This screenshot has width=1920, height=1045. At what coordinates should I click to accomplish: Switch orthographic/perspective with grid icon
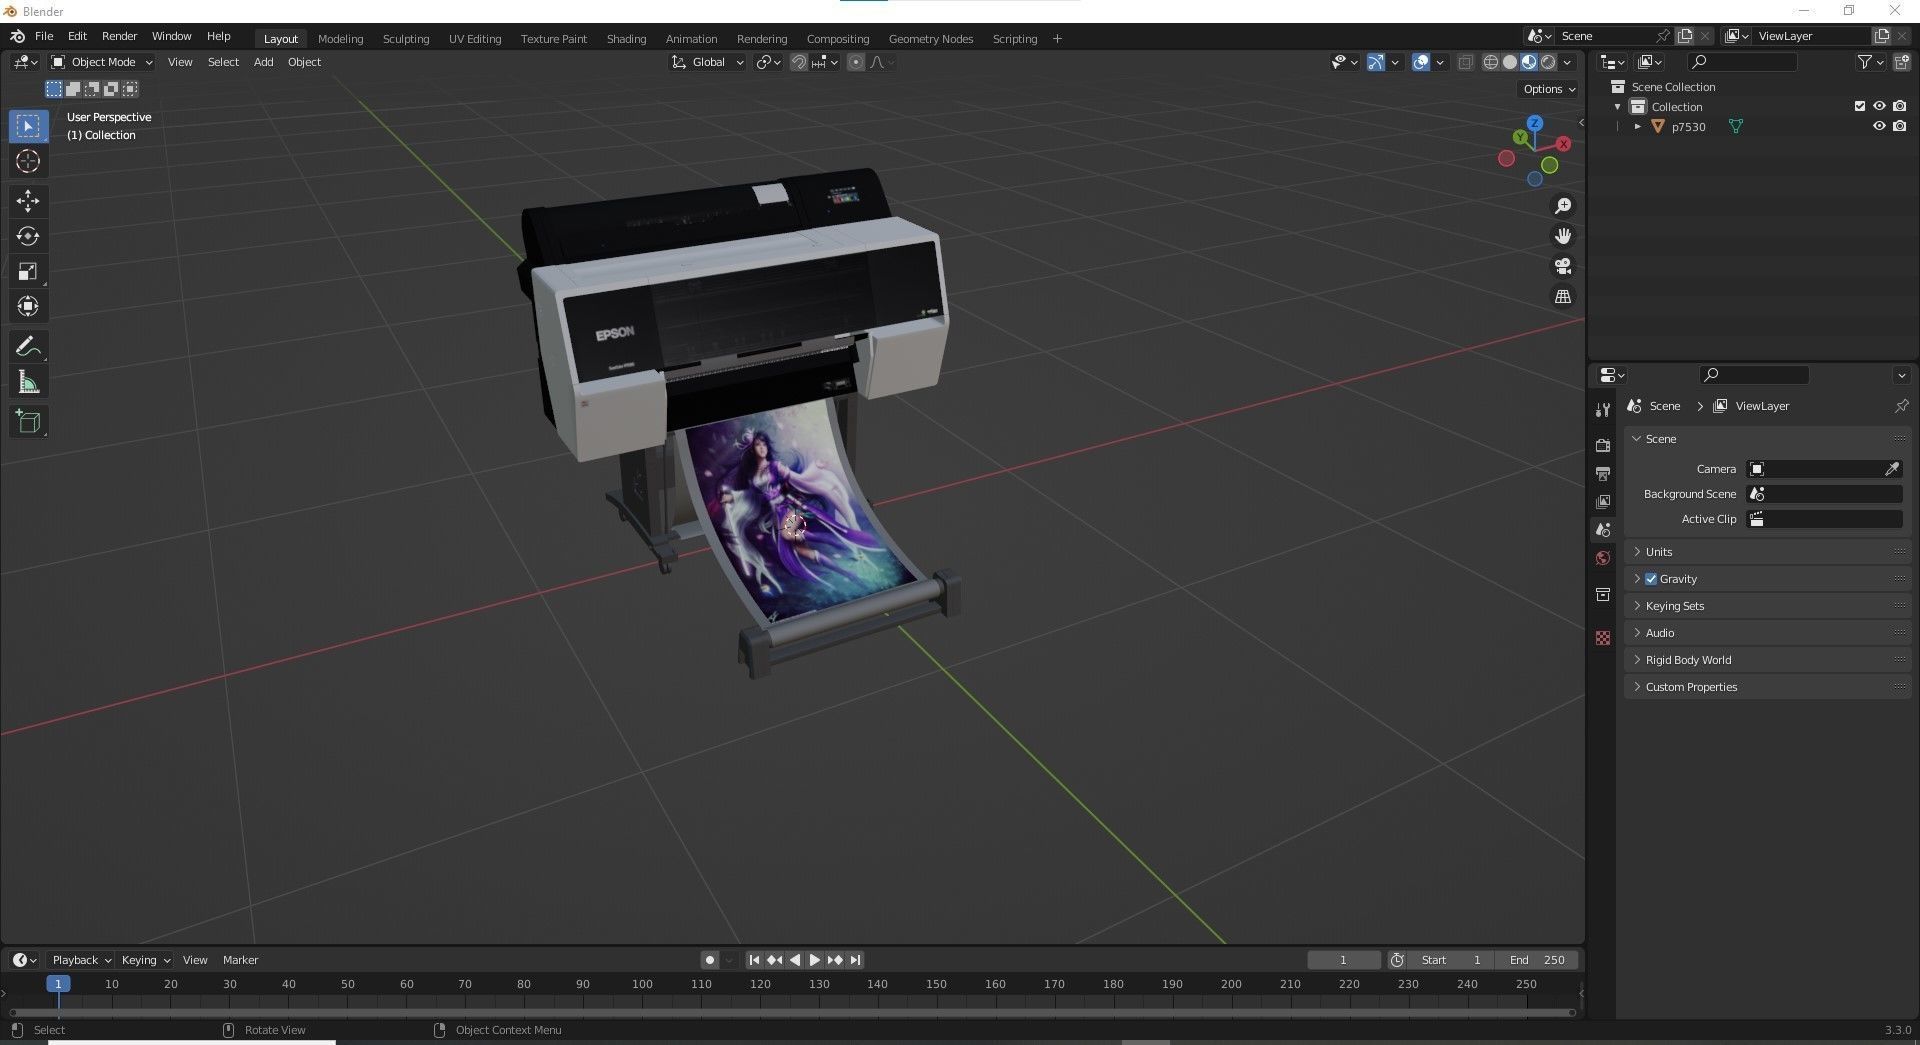[1562, 297]
